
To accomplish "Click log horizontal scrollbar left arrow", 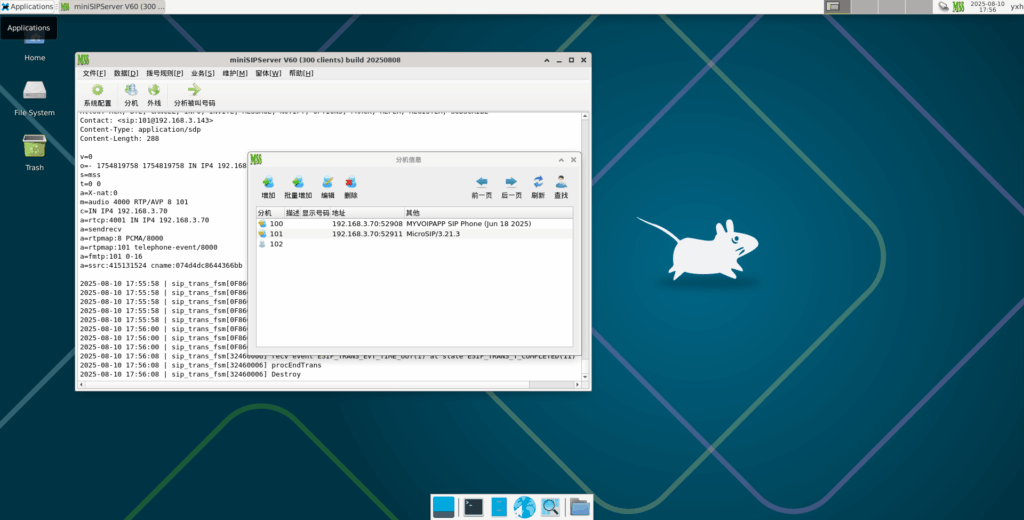I will click(x=81, y=385).
